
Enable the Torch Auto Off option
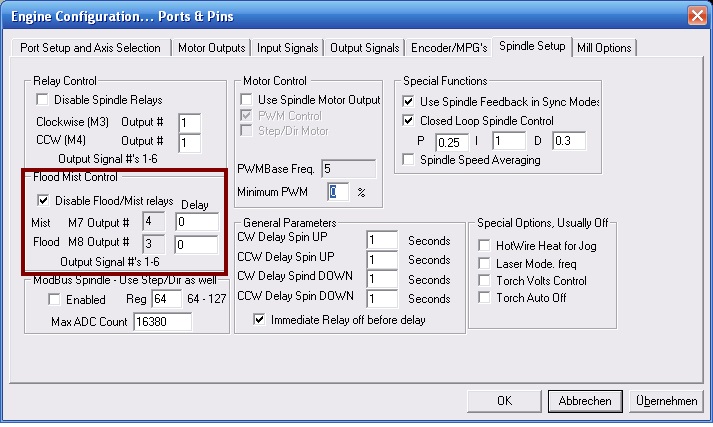click(485, 299)
